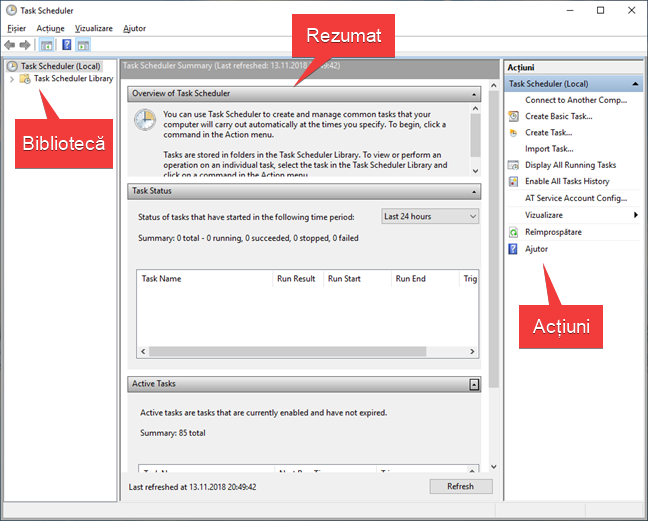Collapse the Overview of Task Scheduler section

(474, 94)
